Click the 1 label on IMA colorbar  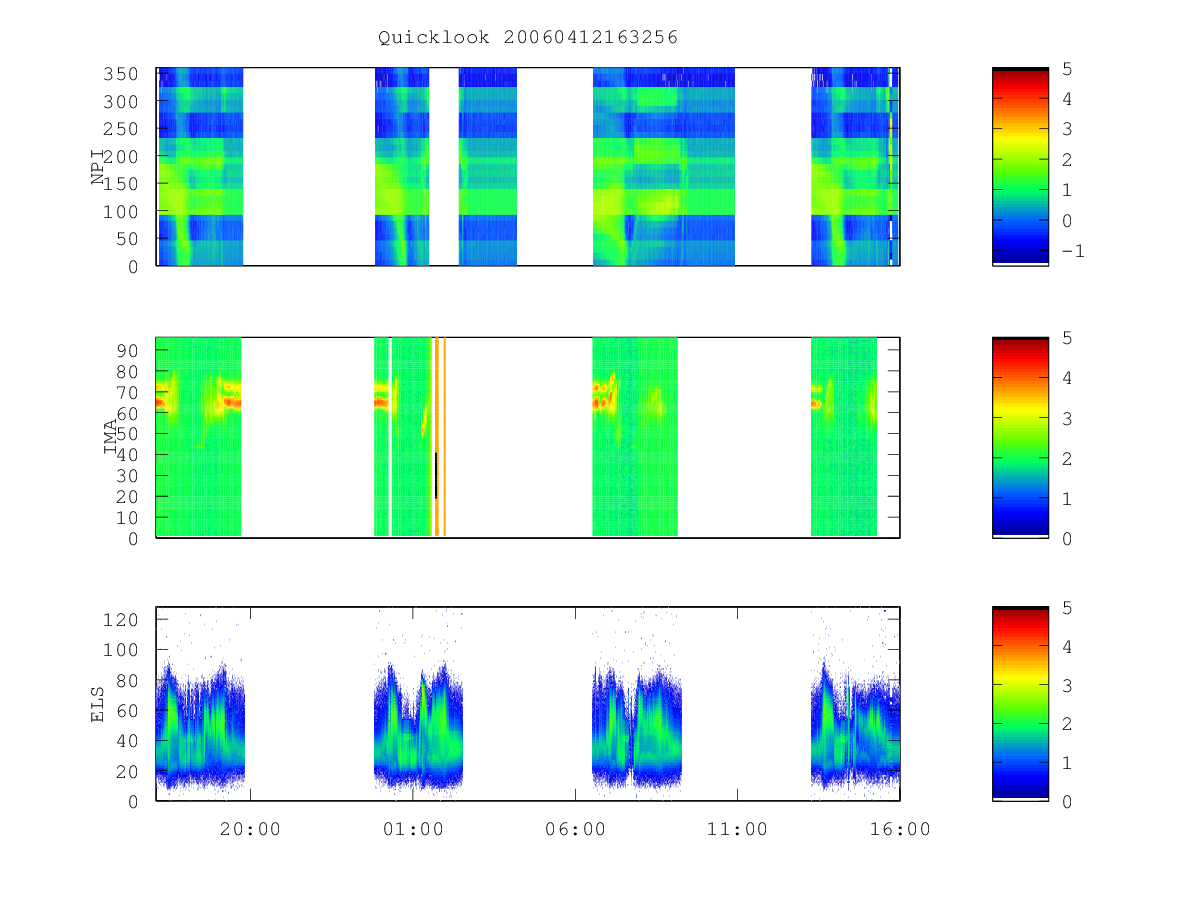pyautogui.click(x=1066, y=498)
